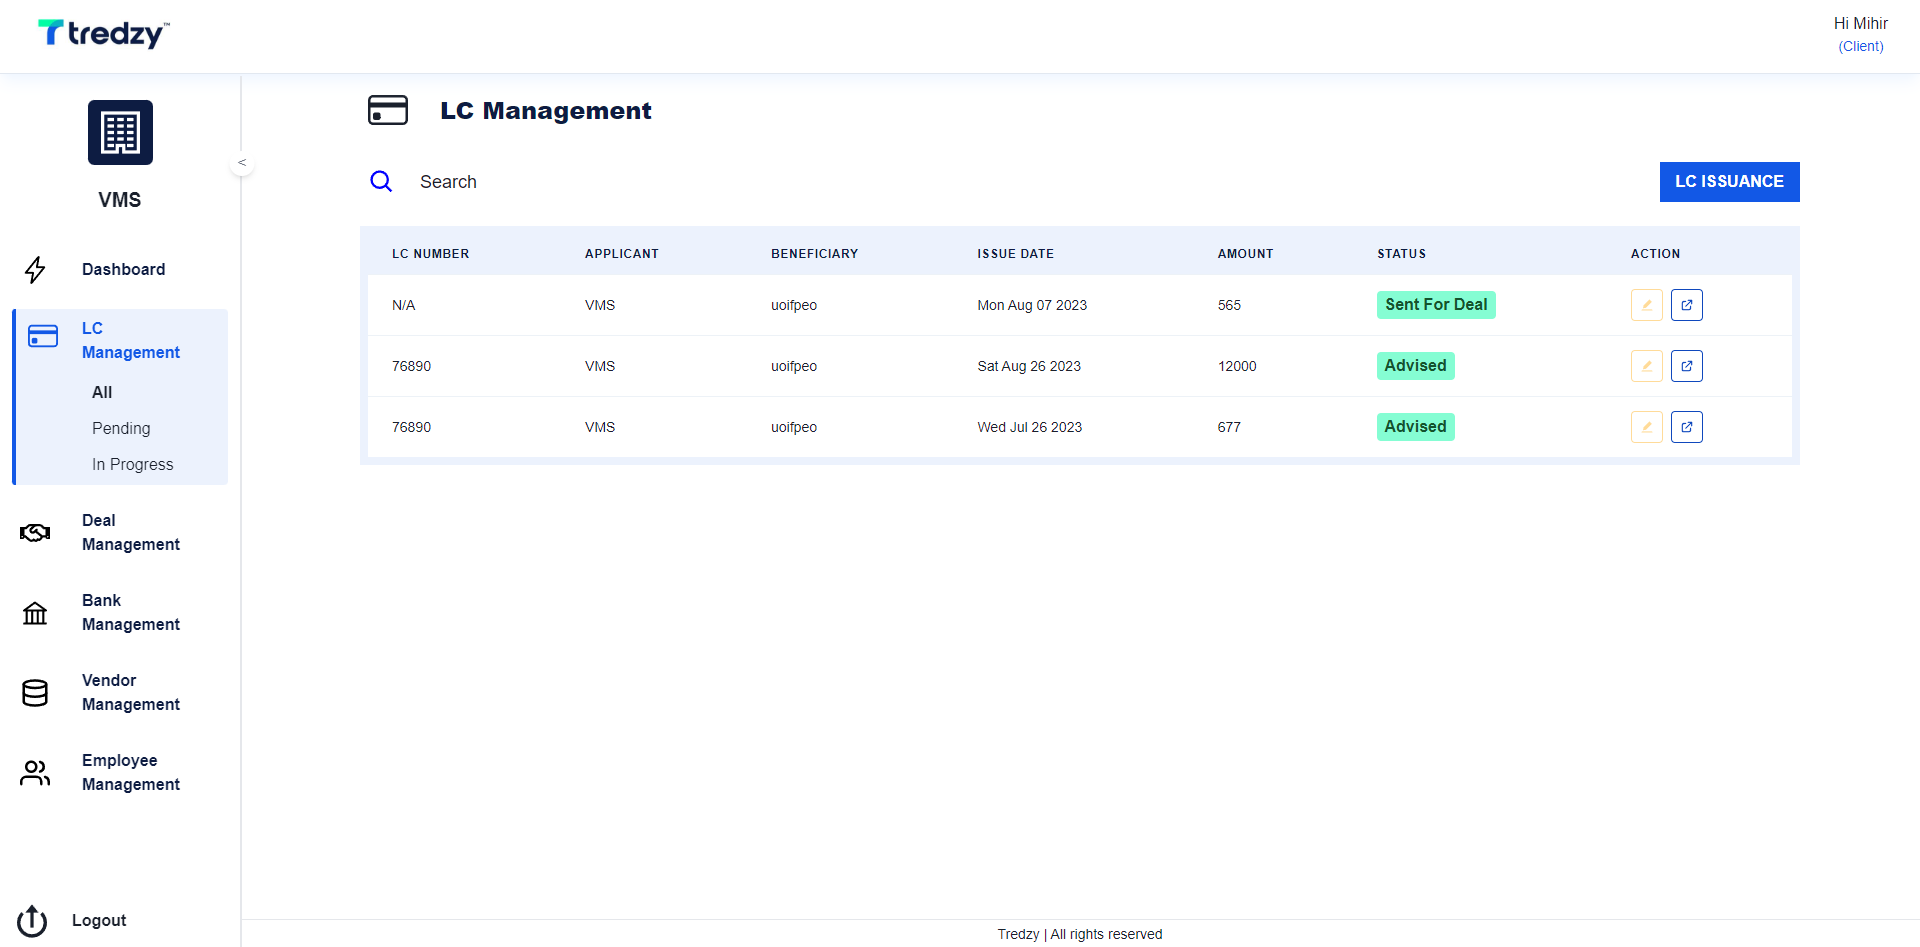Open Employee Management
This screenshot has height=947, width=1920.
point(131,773)
